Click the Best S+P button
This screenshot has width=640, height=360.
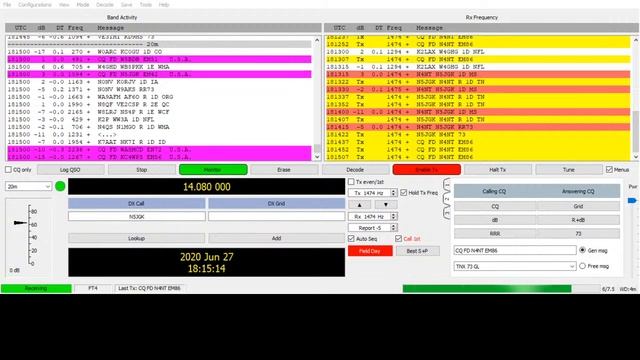417,251
